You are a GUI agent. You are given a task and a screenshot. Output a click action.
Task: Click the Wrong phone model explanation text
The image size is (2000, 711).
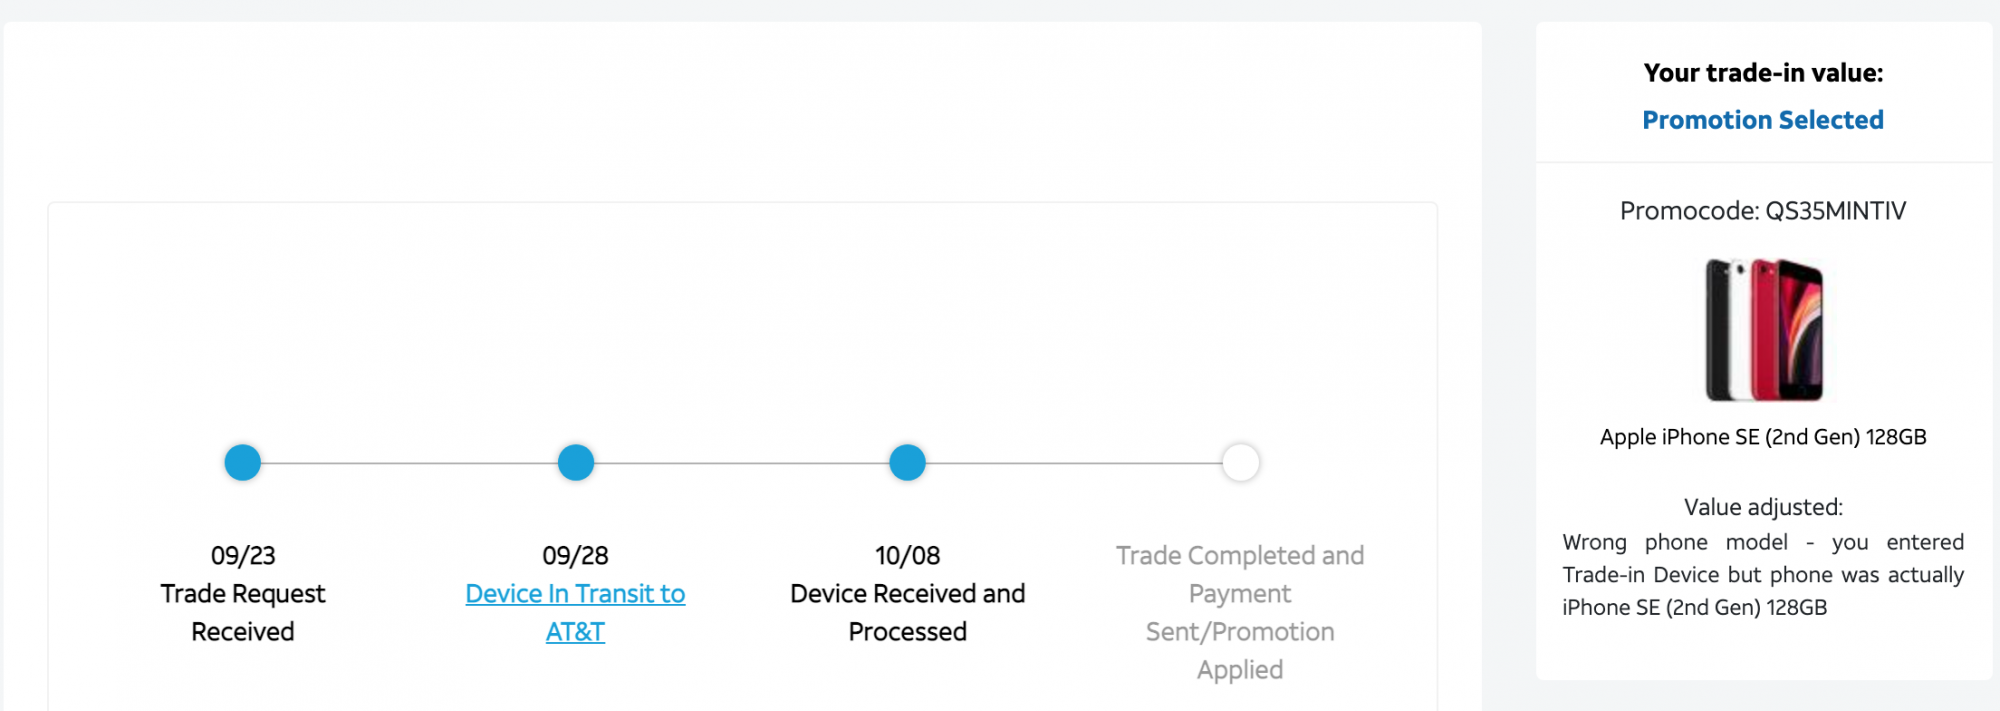(1763, 574)
